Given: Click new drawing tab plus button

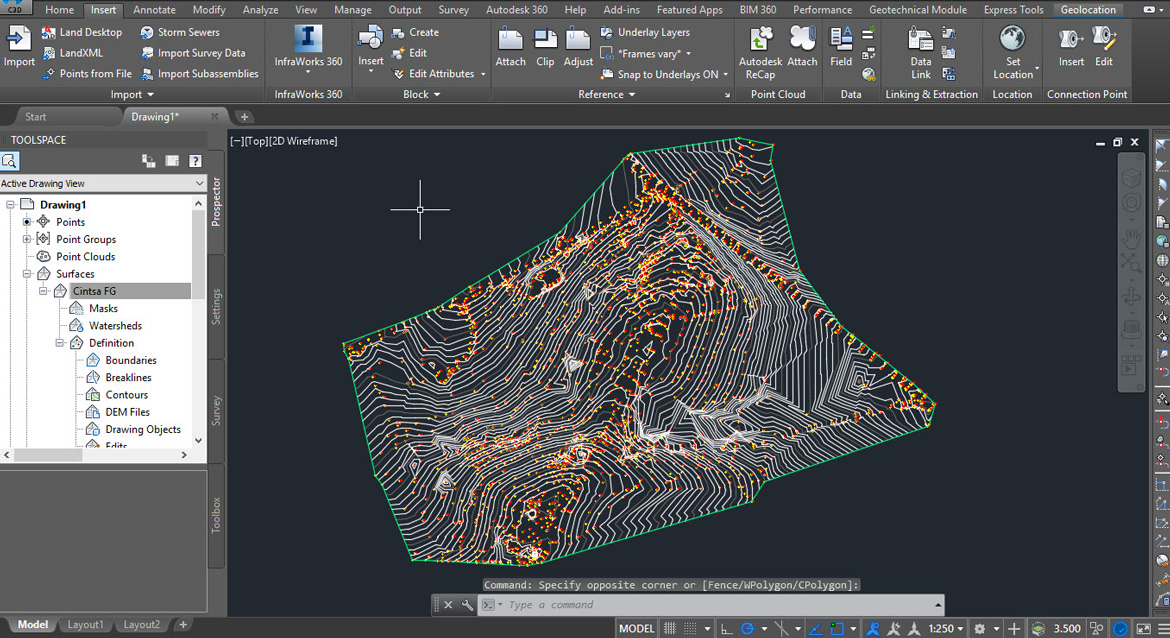Looking at the screenshot, I should [x=244, y=116].
